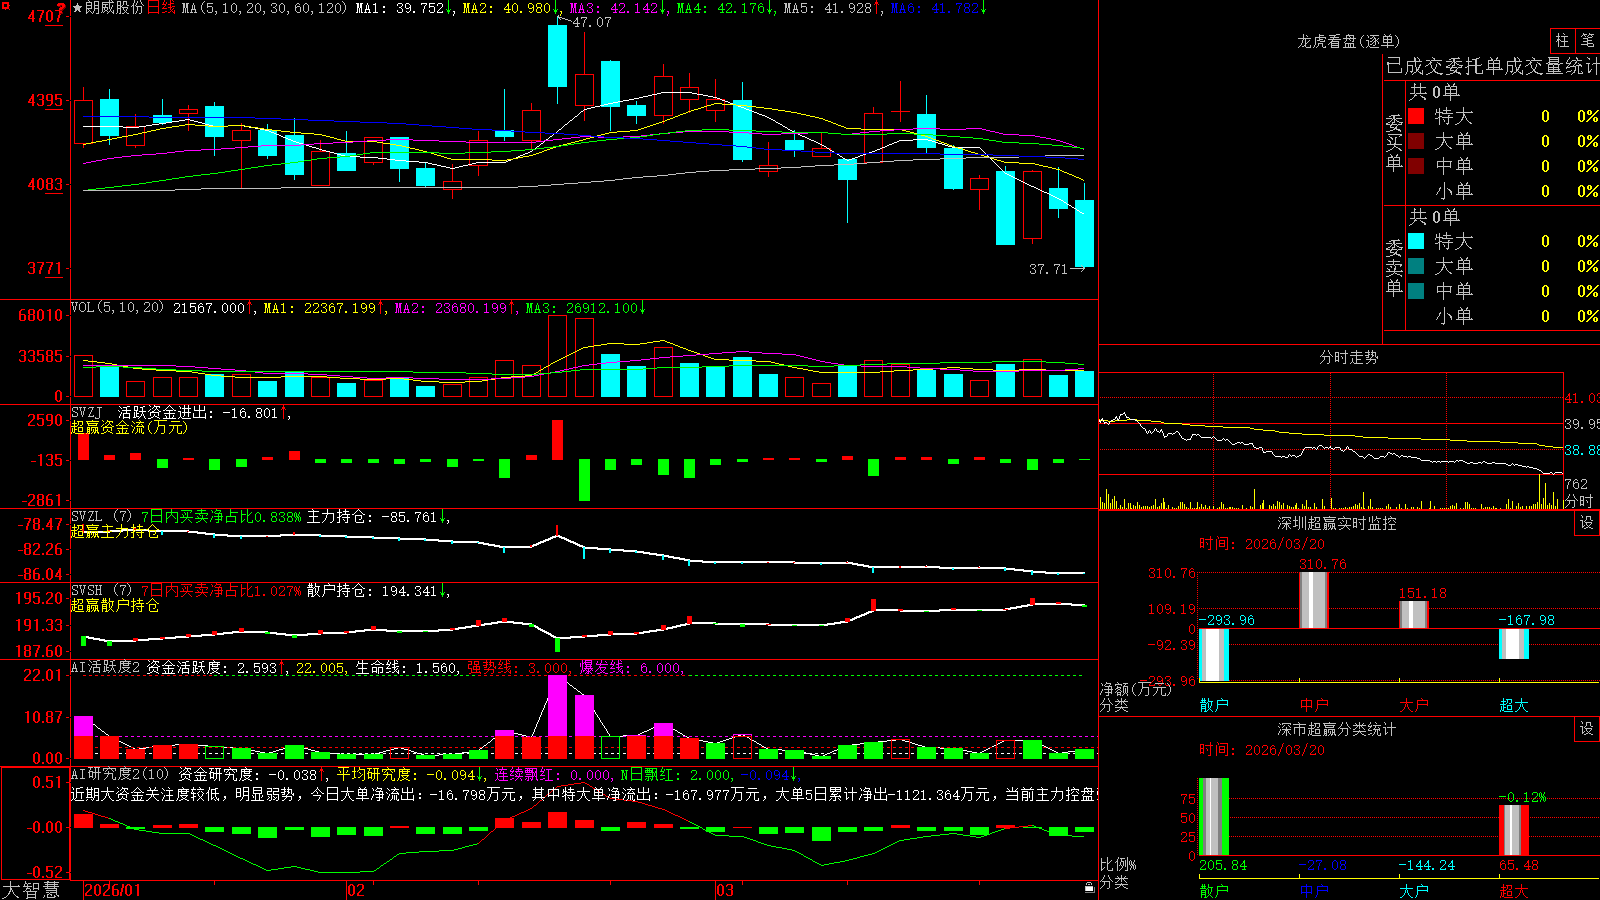Open the VOL(5,10,20) indicator label
This screenshot has height=900, width=1600.
pyautogui.click(x=118, y=308)
